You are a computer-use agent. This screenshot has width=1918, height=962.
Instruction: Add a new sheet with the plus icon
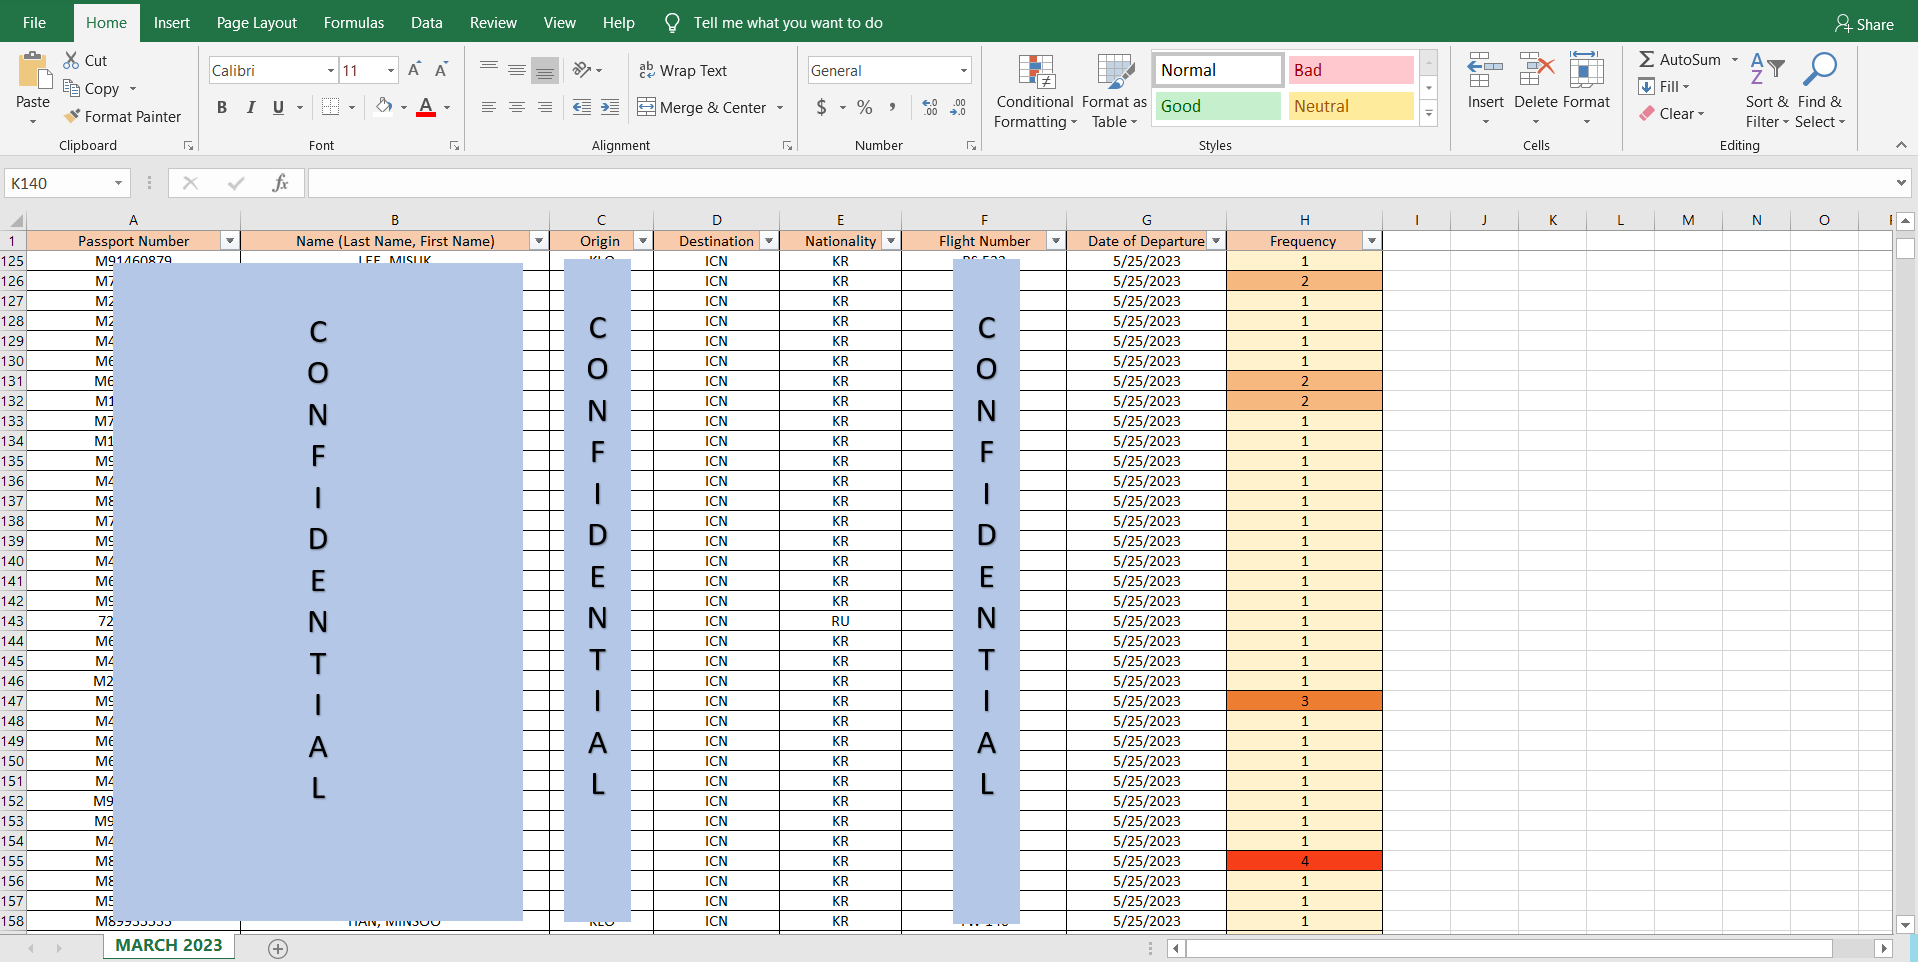tap(278, 948)
